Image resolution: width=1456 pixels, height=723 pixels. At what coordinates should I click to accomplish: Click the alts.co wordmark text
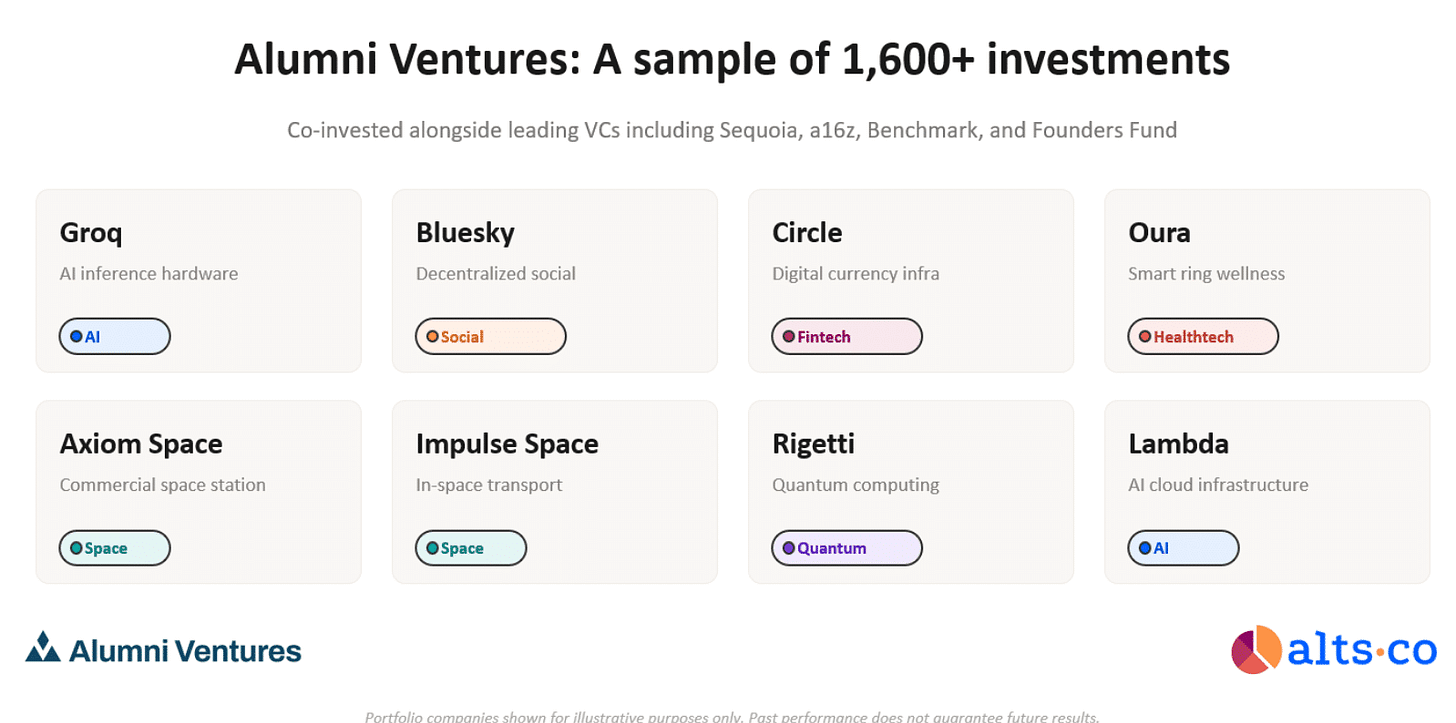(1362, 651)
